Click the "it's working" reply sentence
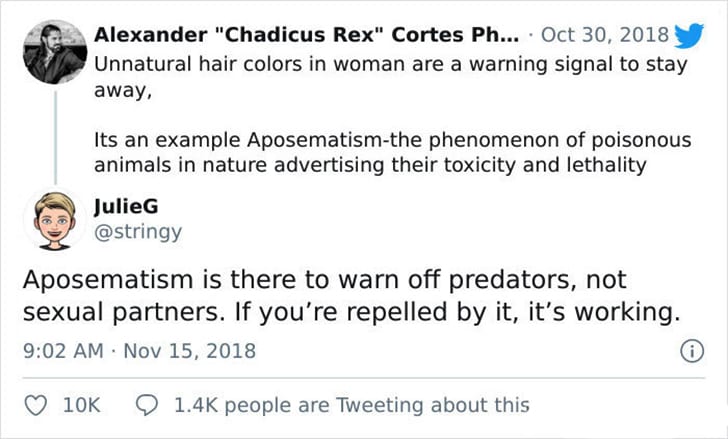728x439 pixels. point(457,312)
